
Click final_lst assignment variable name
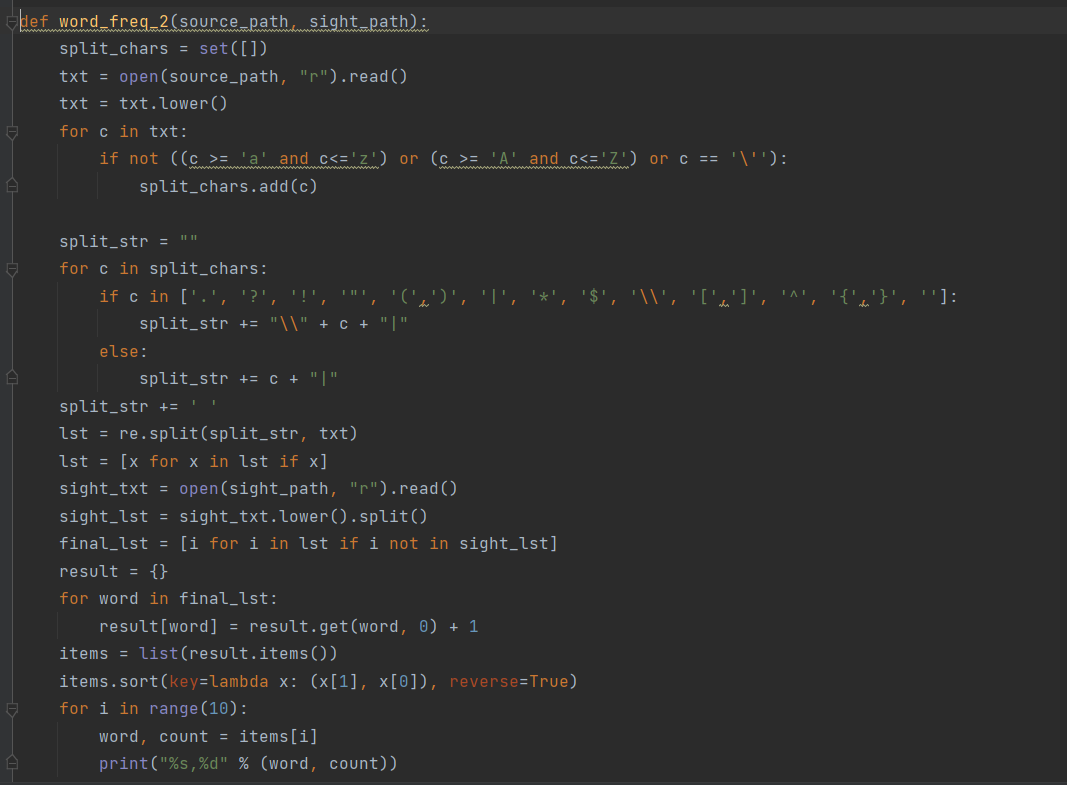click(x=103, y=544)
